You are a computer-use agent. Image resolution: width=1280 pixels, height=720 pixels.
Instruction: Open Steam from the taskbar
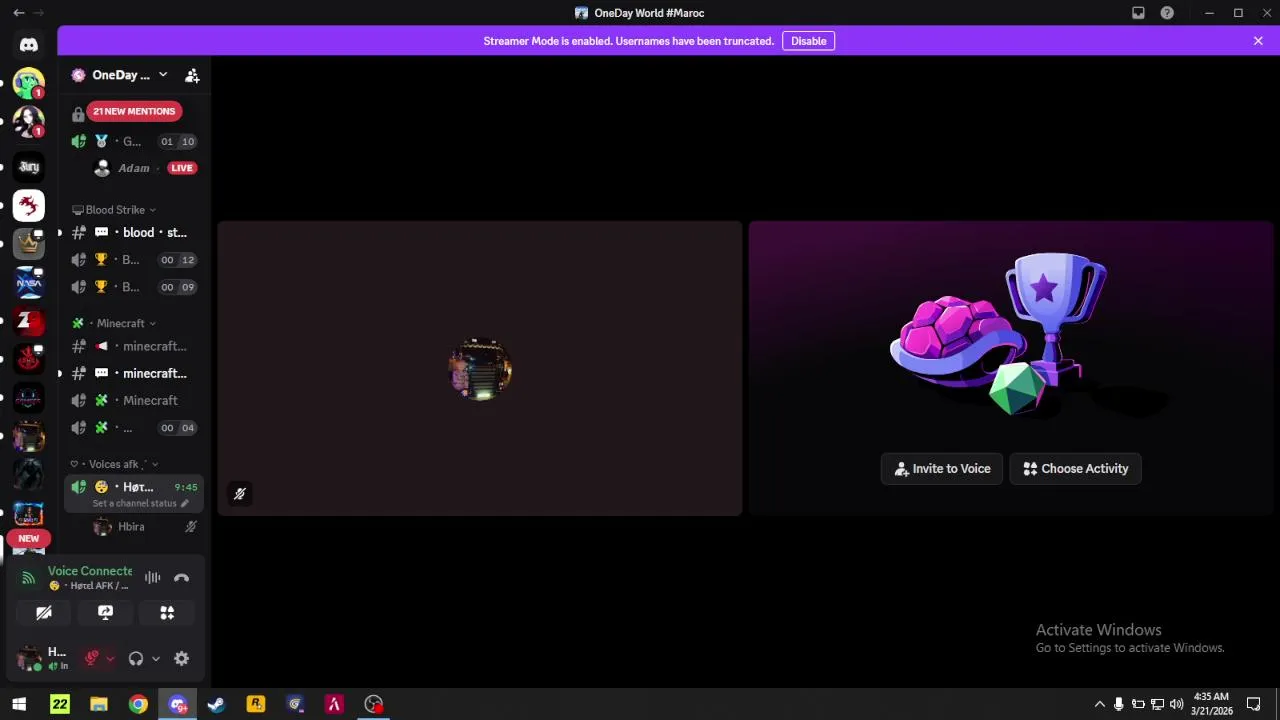pyautogui.click(x=216, y=704)
